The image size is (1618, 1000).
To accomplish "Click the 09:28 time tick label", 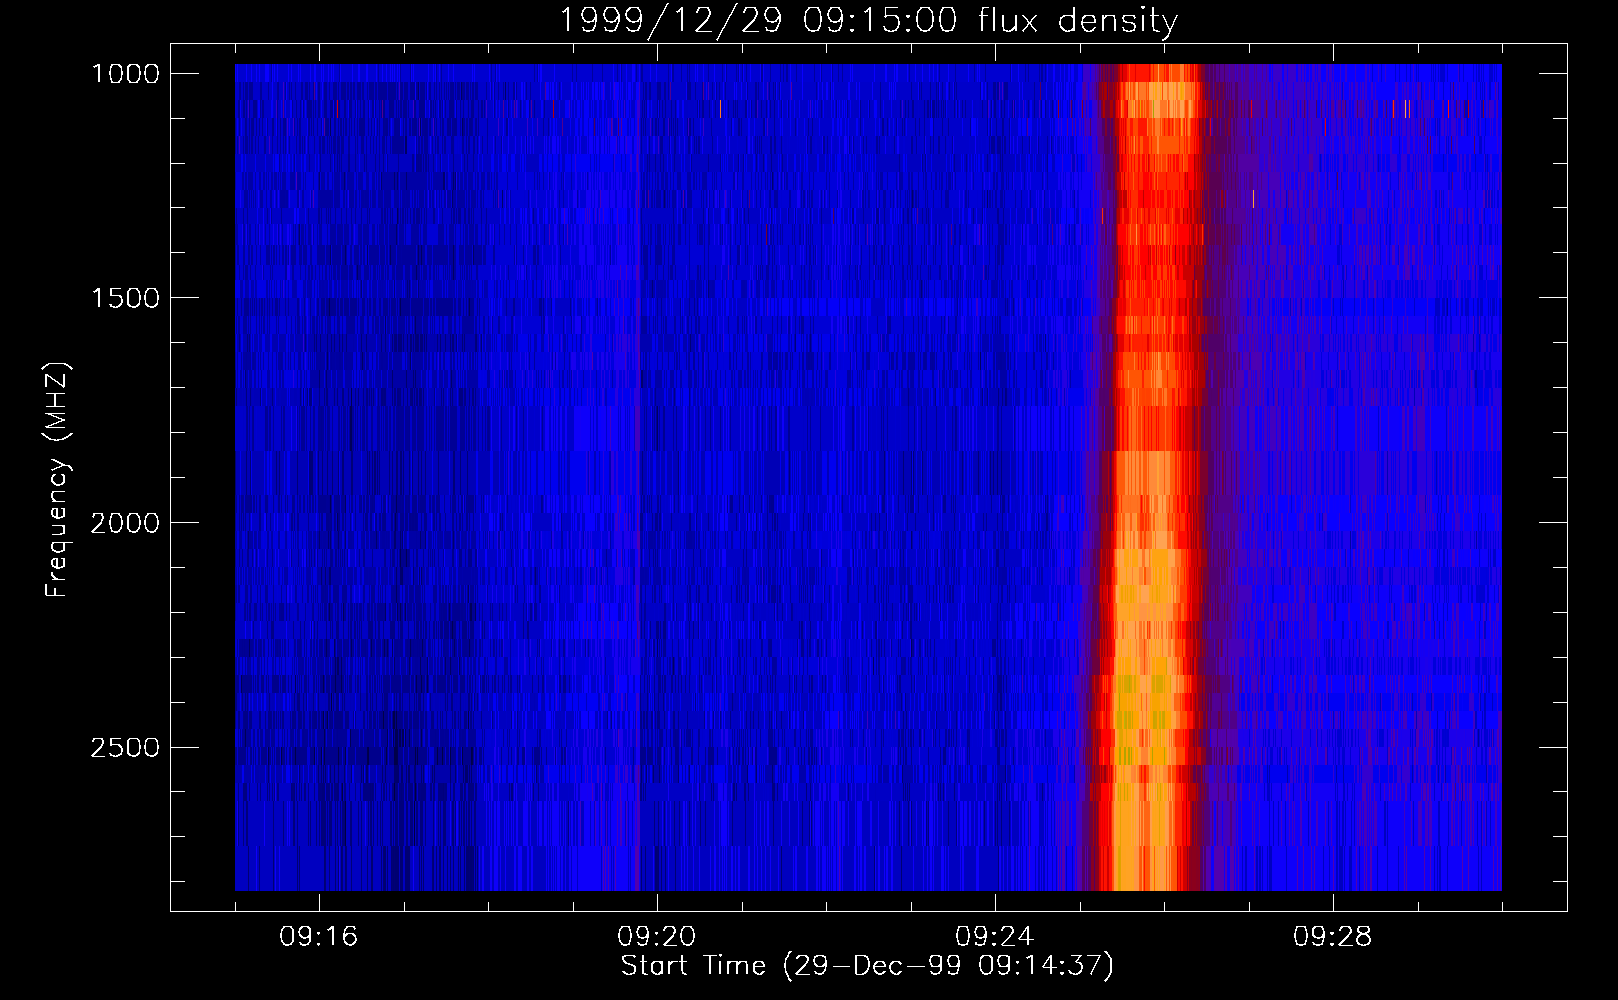I will pyautogui.click(x=1333, y=937).
